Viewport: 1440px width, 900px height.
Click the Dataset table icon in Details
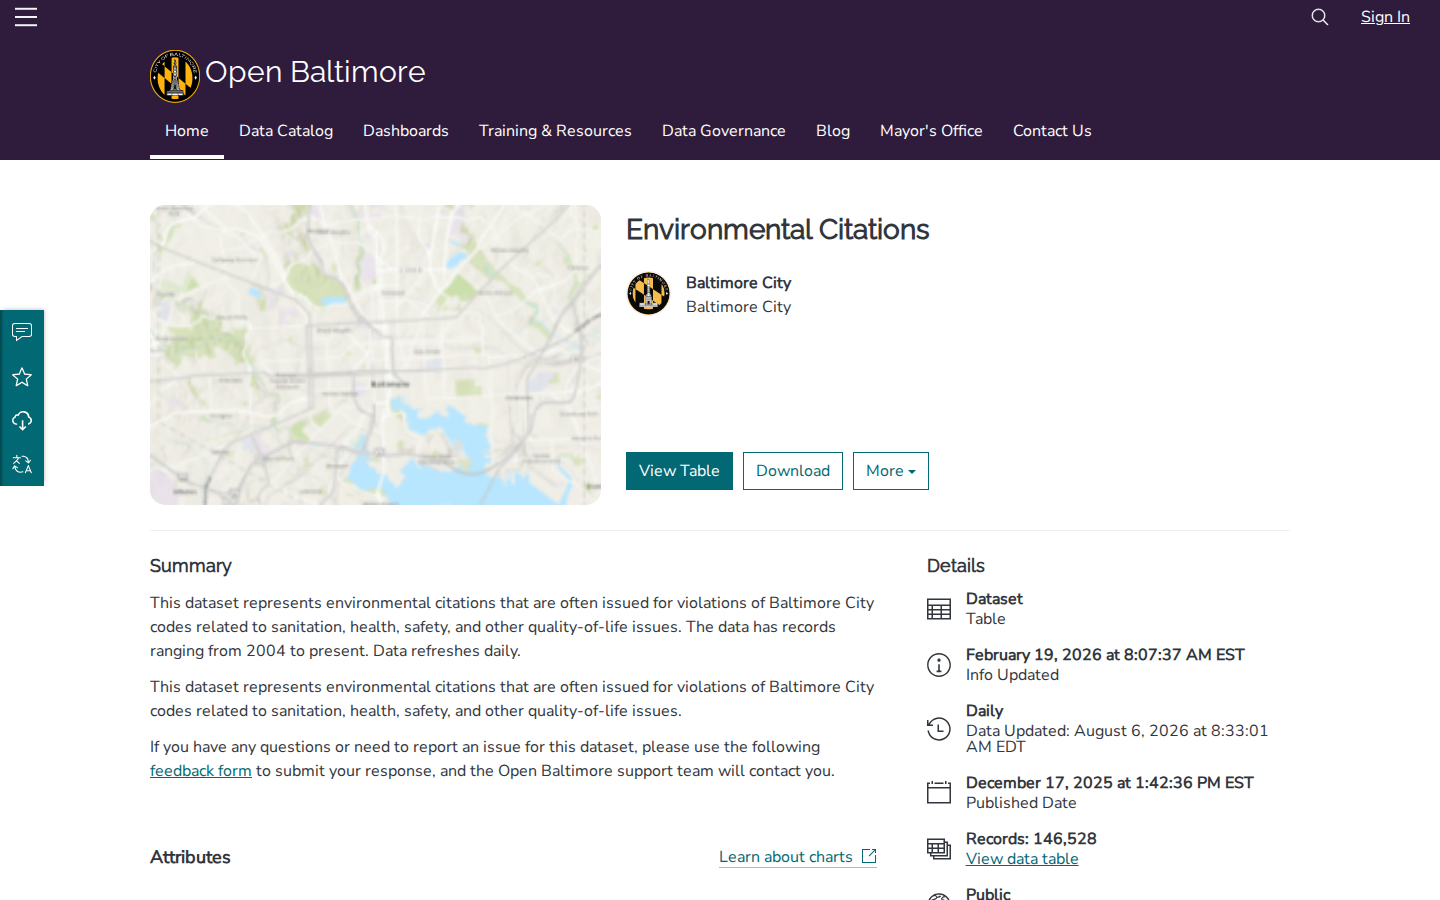(939, 609)
